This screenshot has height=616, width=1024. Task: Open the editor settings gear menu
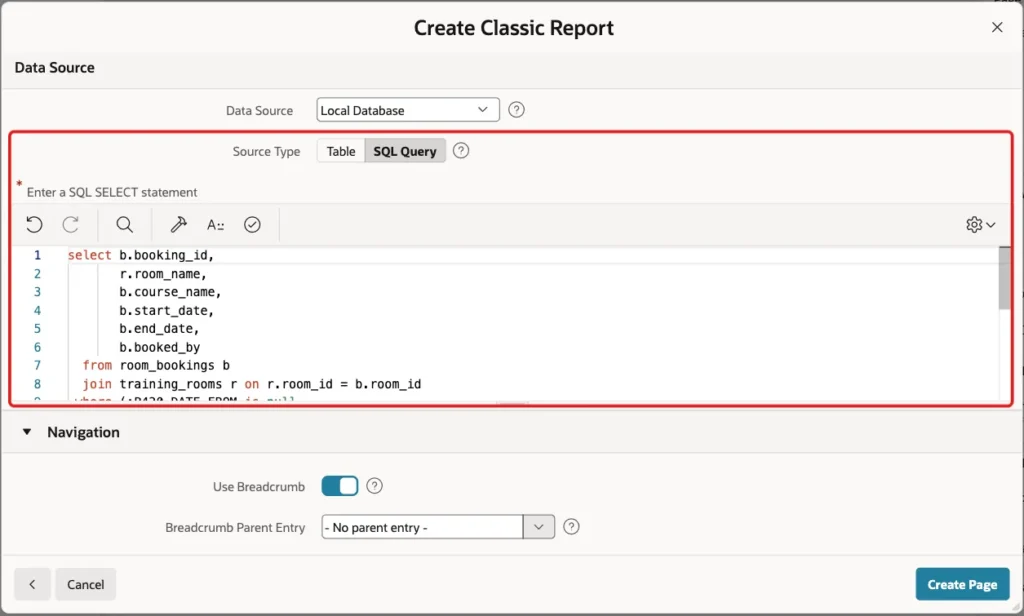[980, 225]
